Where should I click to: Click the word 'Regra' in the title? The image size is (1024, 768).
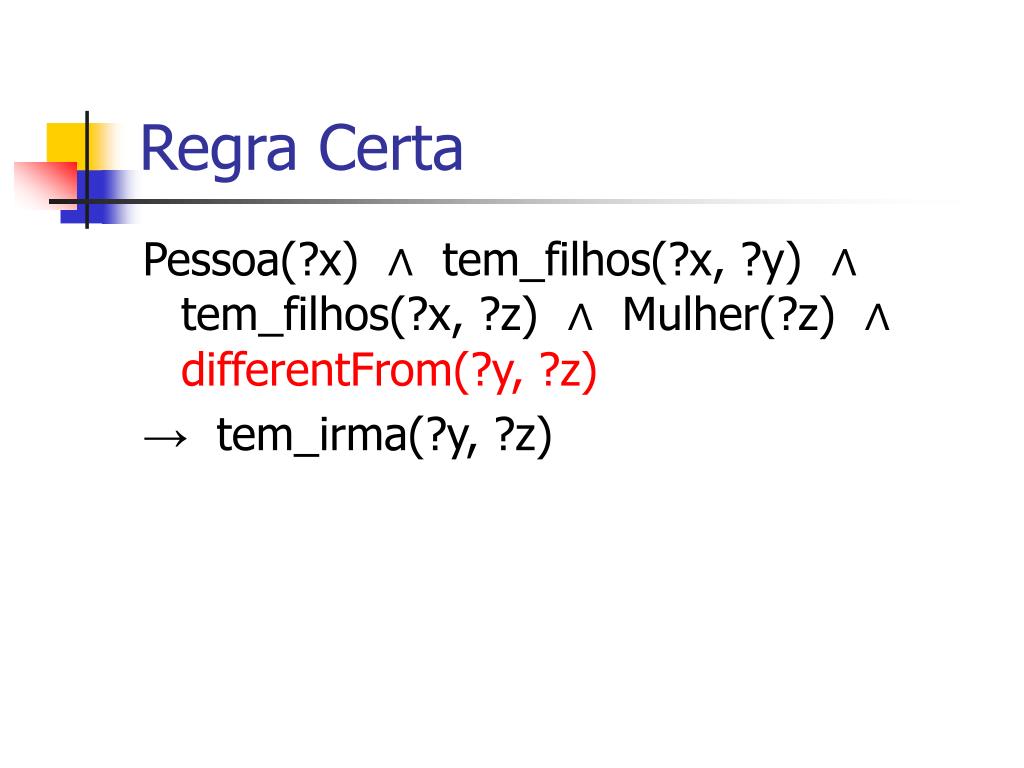pyautogui.click(x=218, y=150)
